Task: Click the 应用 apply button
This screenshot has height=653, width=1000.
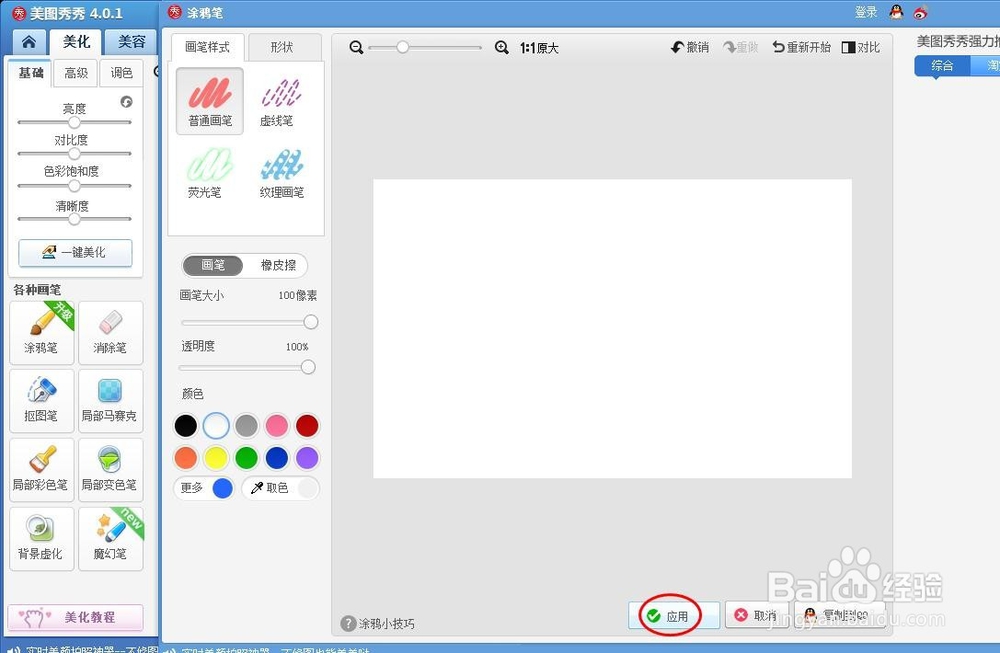Action: coord(673,616)
